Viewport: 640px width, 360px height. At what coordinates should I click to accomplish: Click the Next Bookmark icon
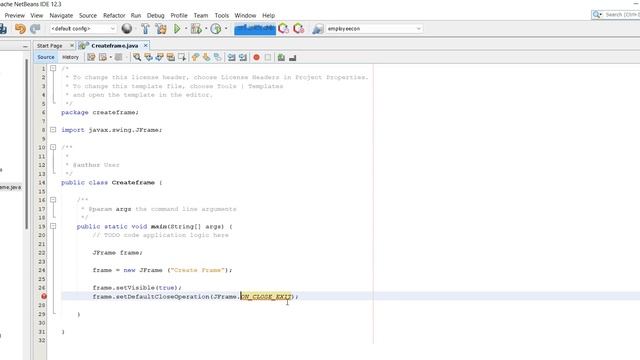pyautogui.click(x=207, y=58)
